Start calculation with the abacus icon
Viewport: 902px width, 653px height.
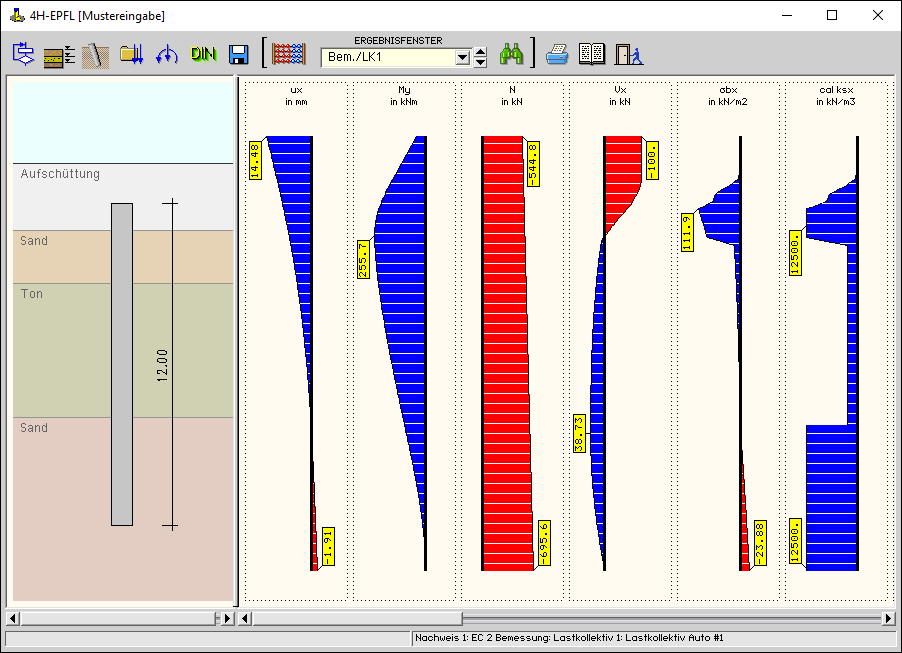click(x=288, y=54)
